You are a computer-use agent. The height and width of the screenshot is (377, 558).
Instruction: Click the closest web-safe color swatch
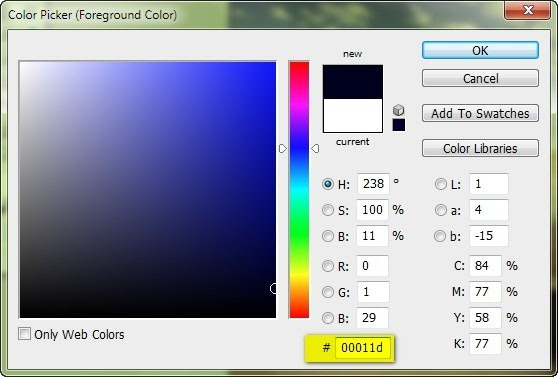(399, 125)
